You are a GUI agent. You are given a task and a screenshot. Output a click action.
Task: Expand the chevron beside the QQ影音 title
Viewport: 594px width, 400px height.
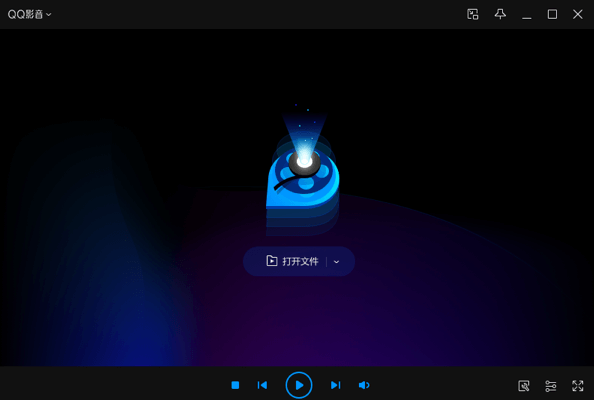pos(48,15)
